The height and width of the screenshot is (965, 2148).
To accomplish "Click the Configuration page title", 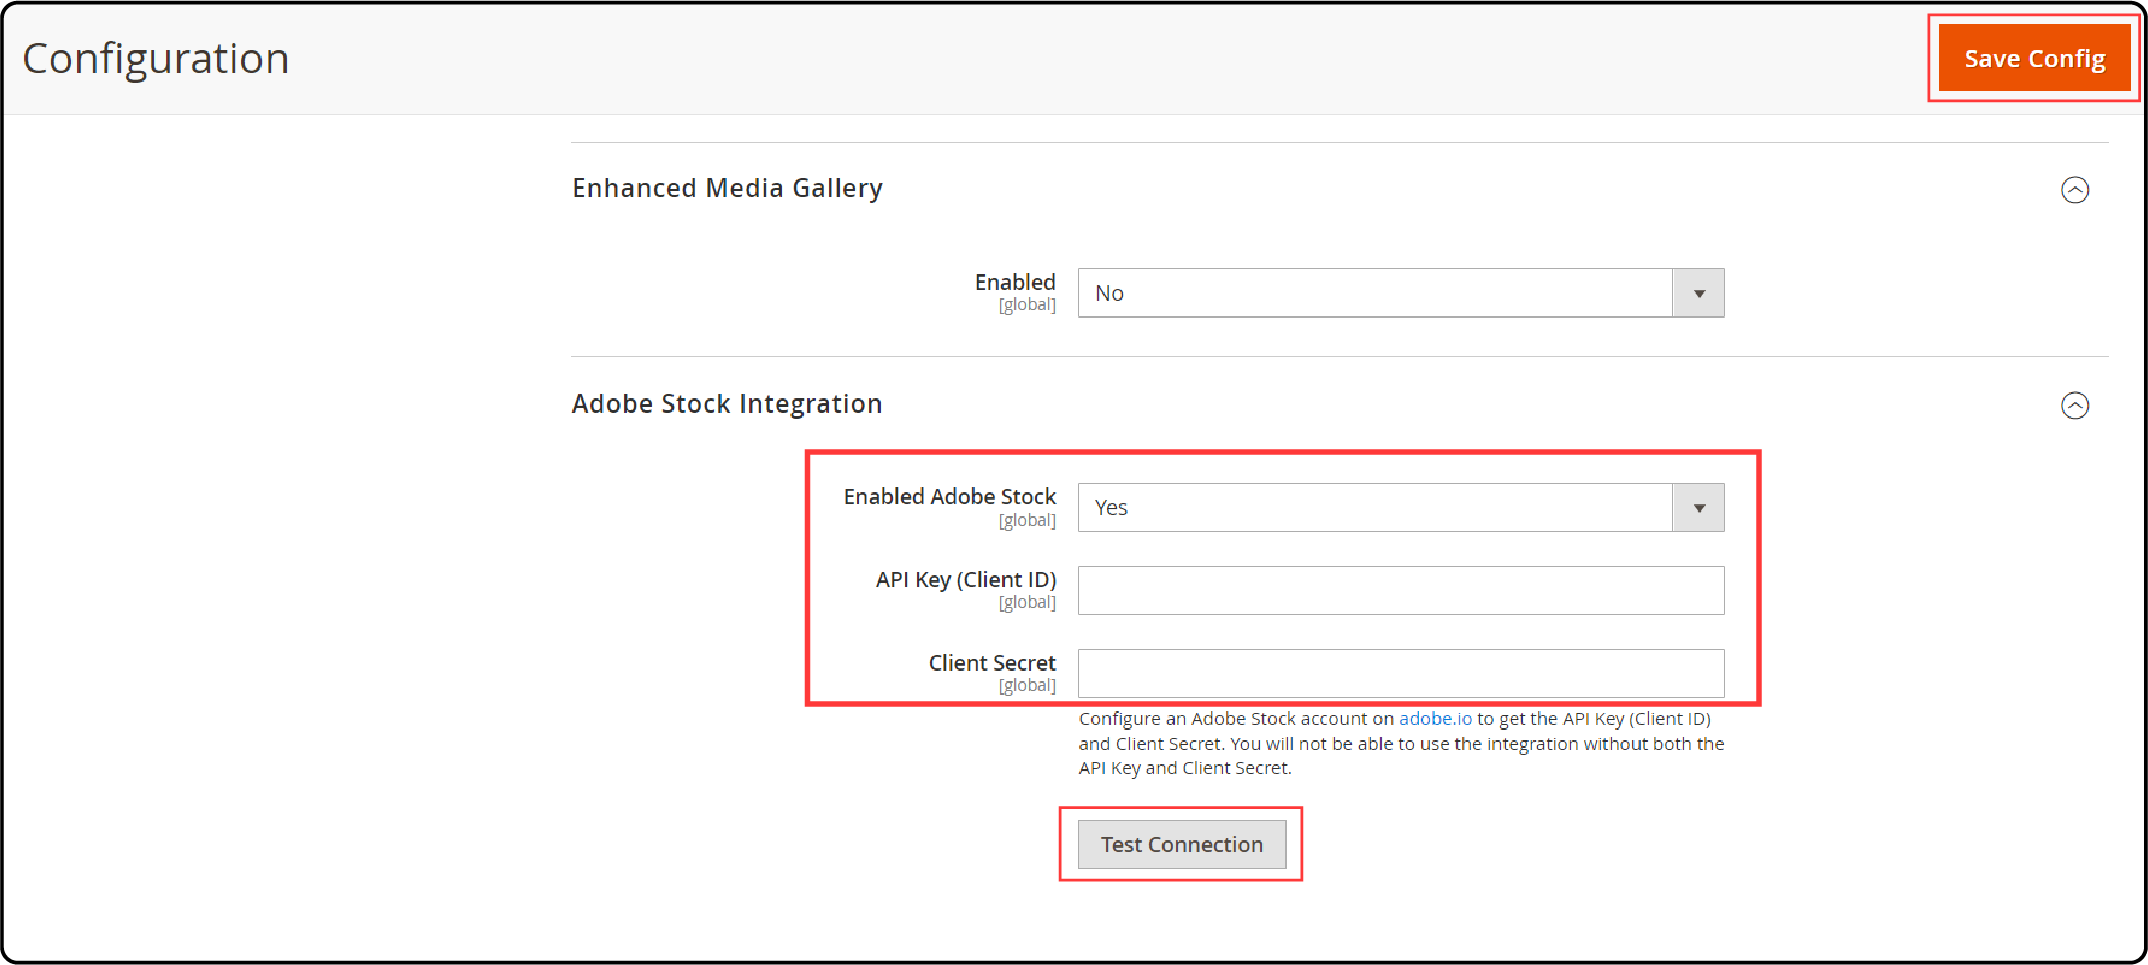I will (x=156, y=58).
